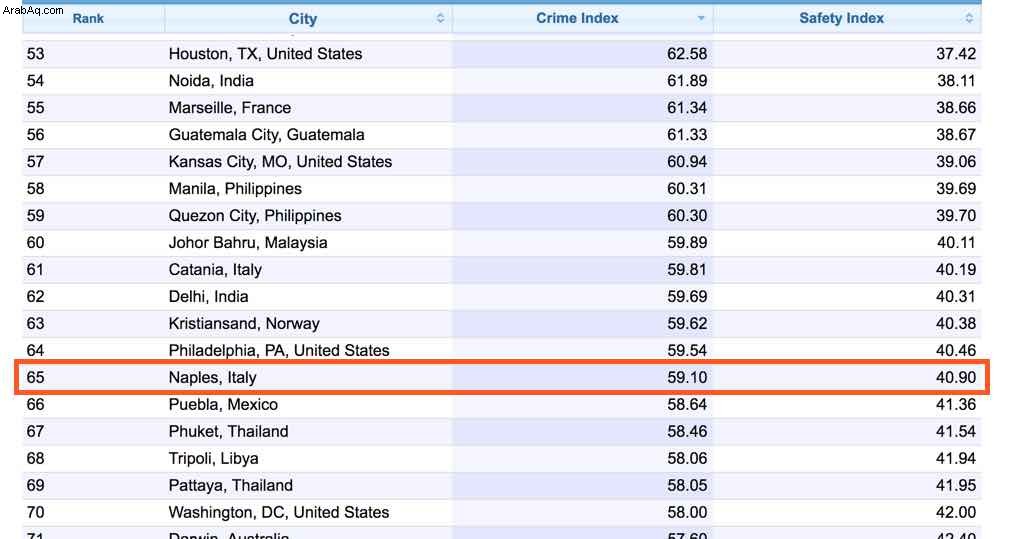Toggle City column sort arrows icon
The width and height of the screenshot is (1031, 539).
tap(441, 18)
